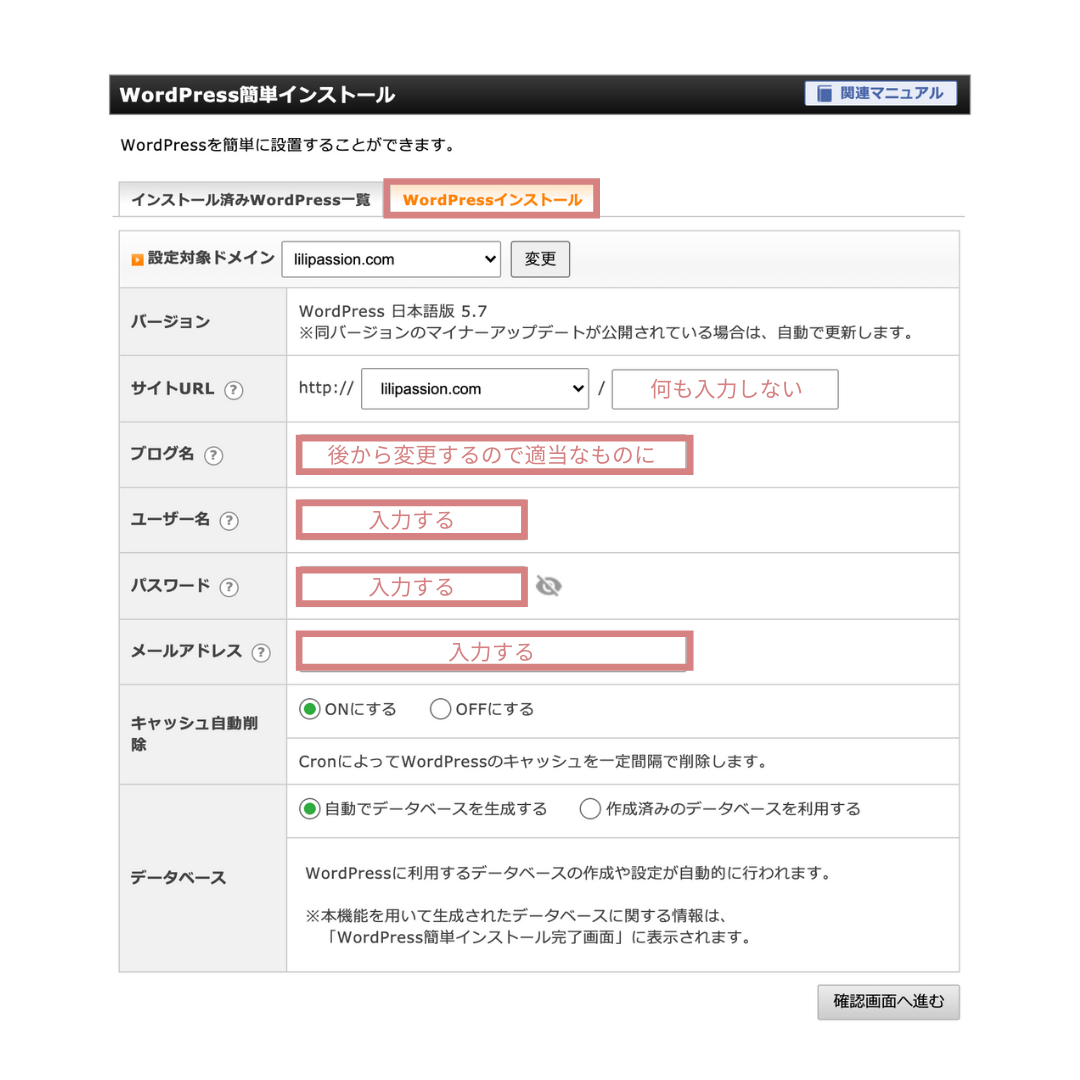Select the OFFにする cache radio button

point(440,709)
